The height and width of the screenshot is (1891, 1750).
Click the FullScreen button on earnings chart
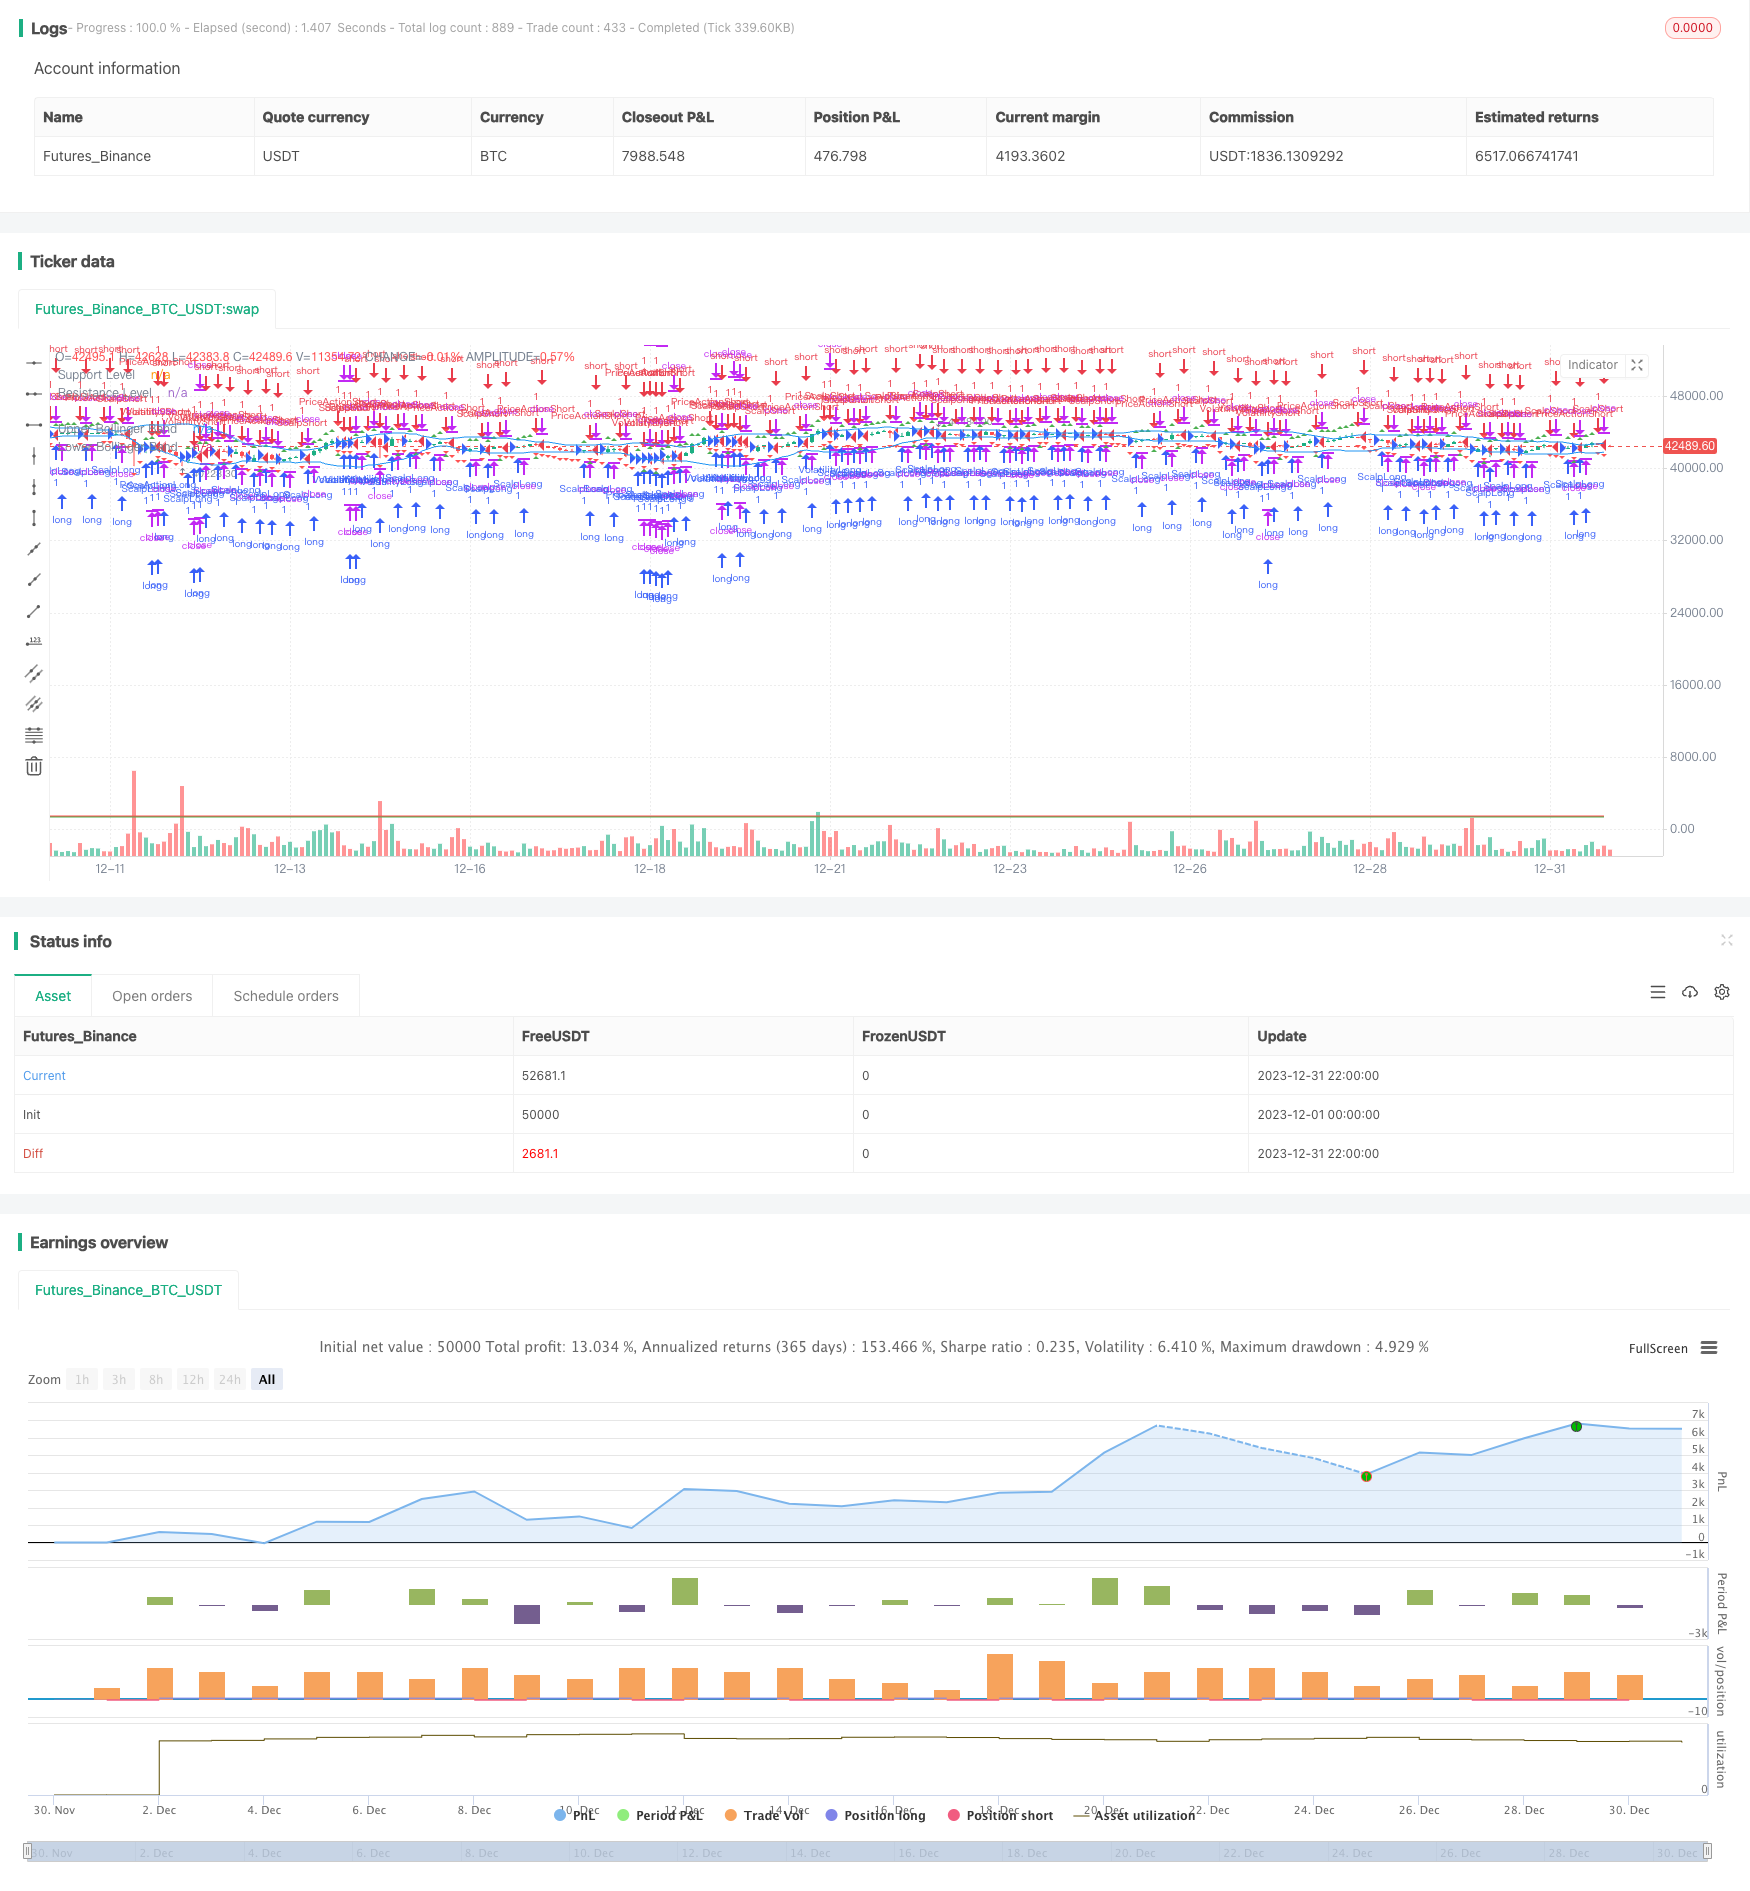pyautogui.click(x=1658, y=1348)
